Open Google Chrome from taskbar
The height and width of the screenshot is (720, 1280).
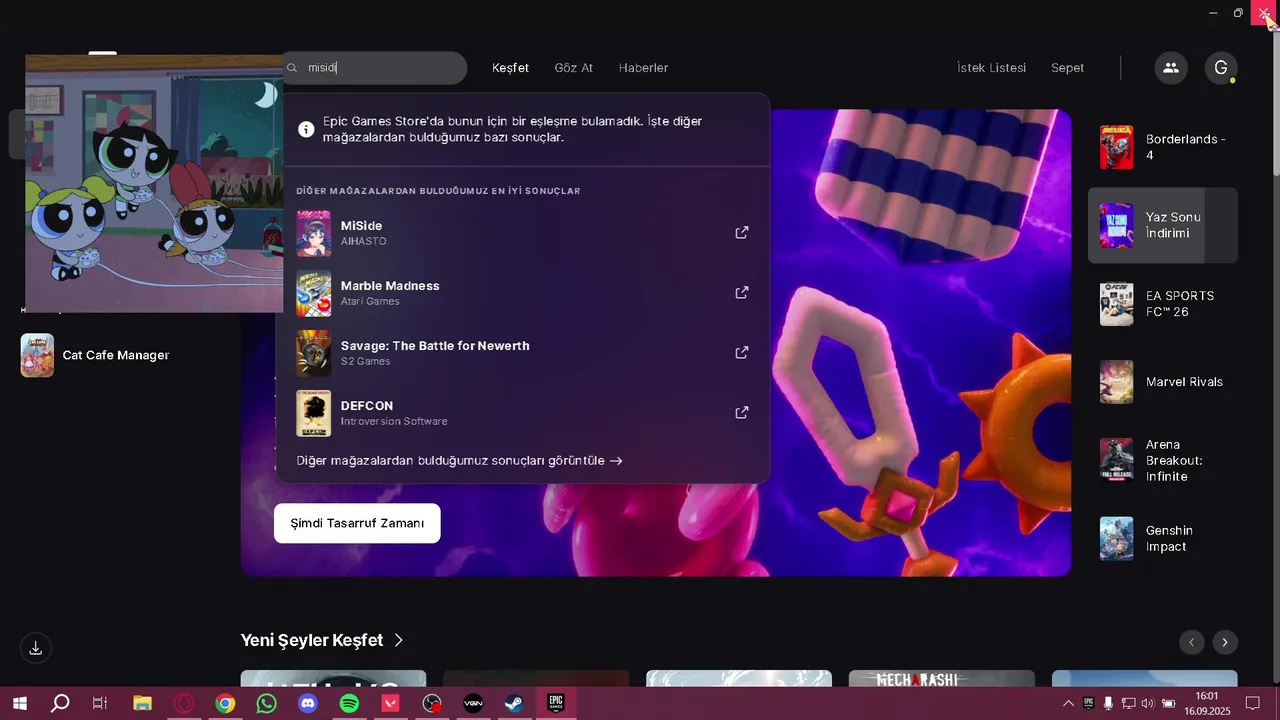click(x=225, y=703)
